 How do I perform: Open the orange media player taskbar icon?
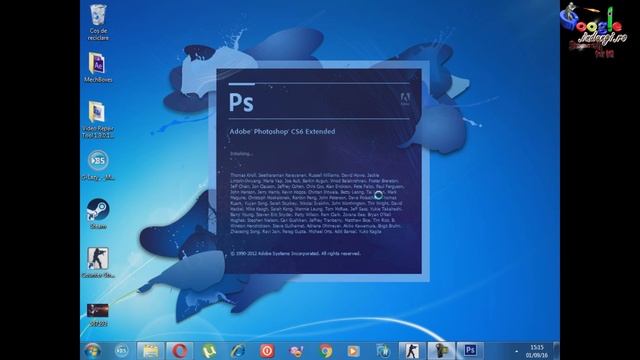353,351
